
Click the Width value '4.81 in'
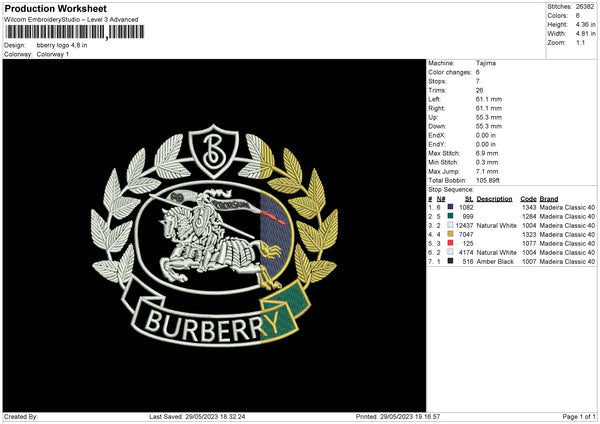click(x=585, y=34)
